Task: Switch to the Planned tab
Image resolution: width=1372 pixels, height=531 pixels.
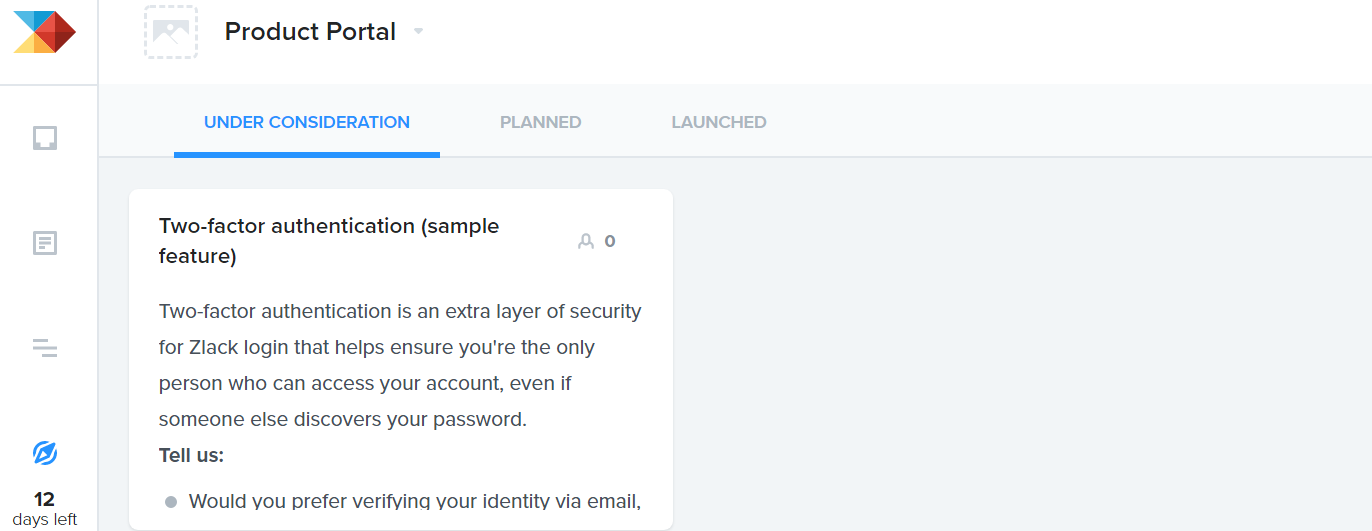Action: click(x=540, y=123)
